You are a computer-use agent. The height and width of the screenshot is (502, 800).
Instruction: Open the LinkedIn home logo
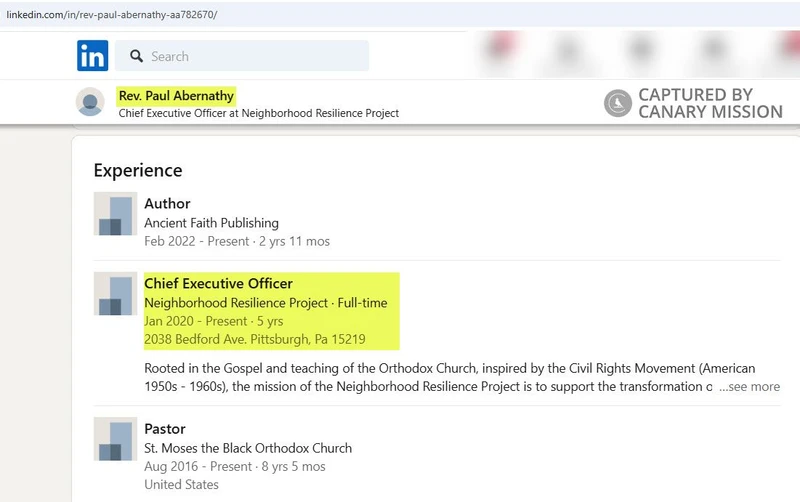pyautogui.click(x=92, y=56)
